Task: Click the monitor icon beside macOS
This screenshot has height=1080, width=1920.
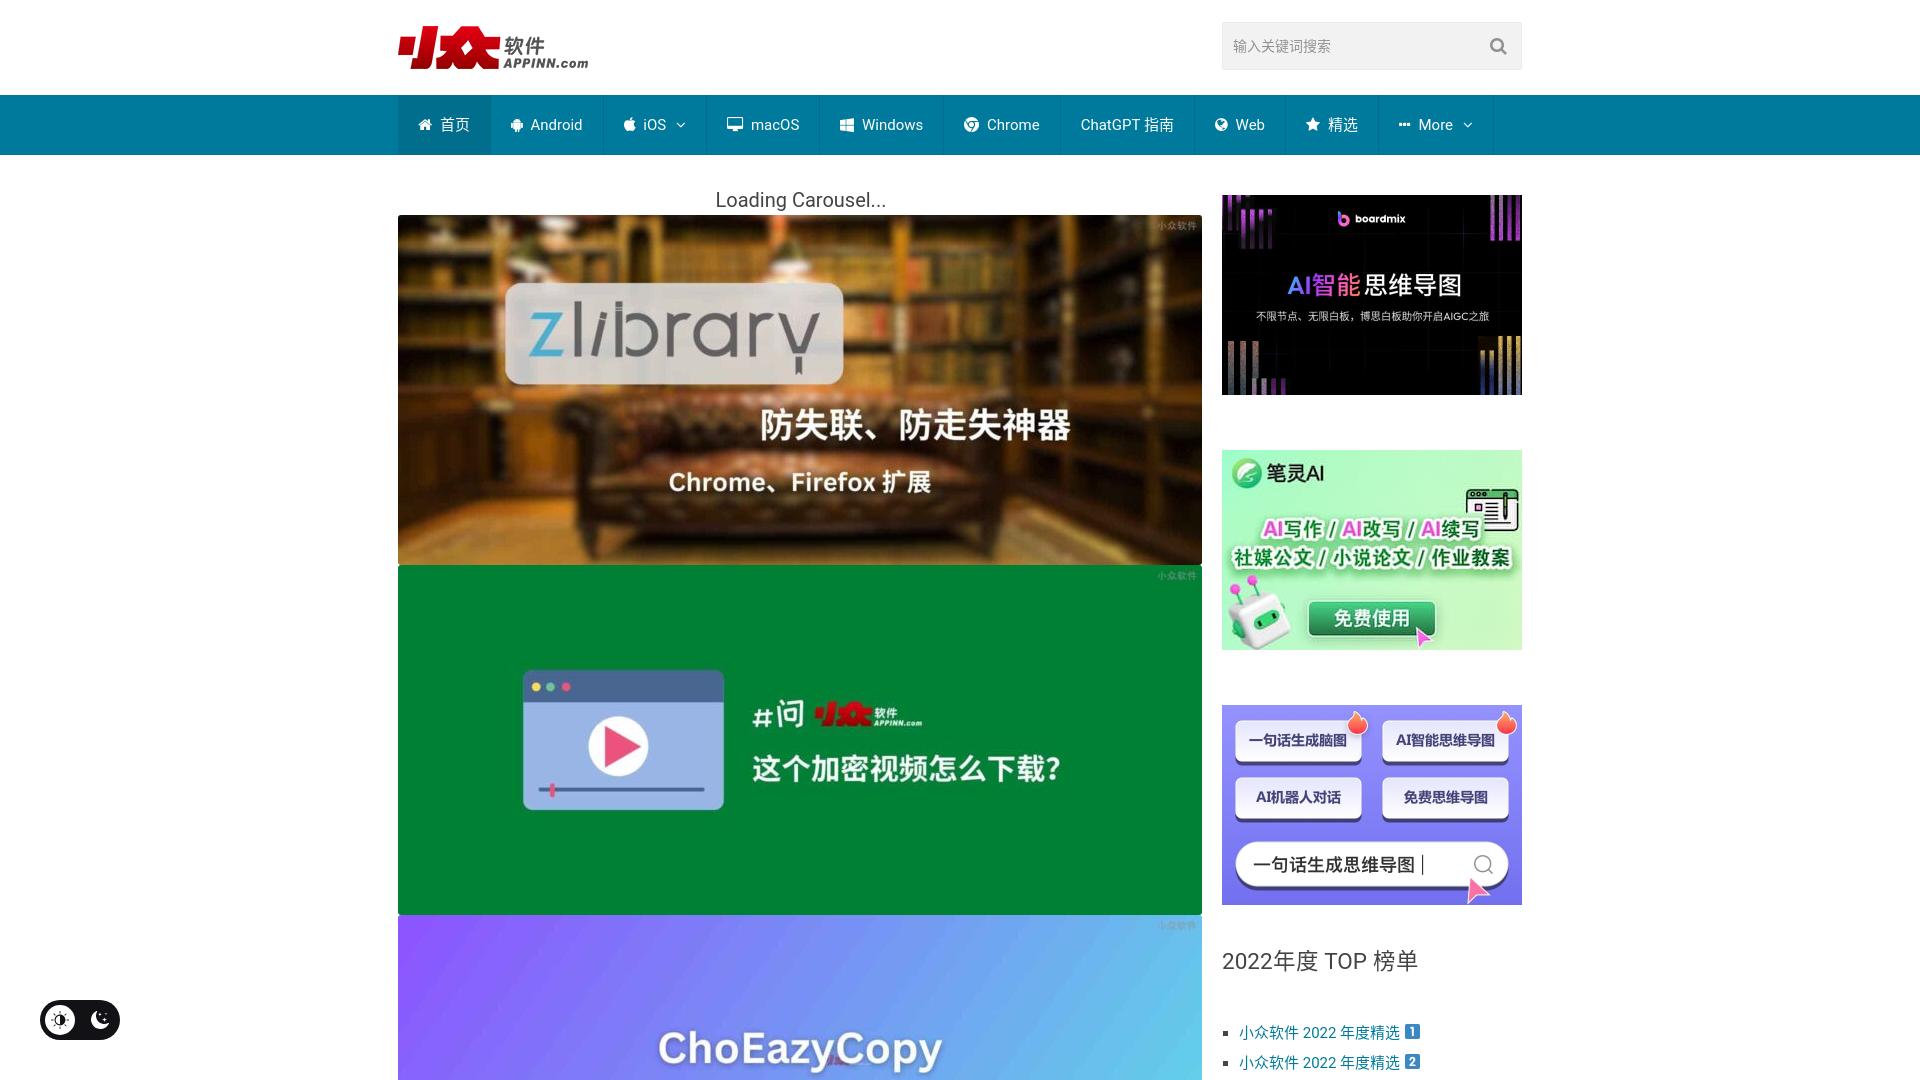Action: 735,125
